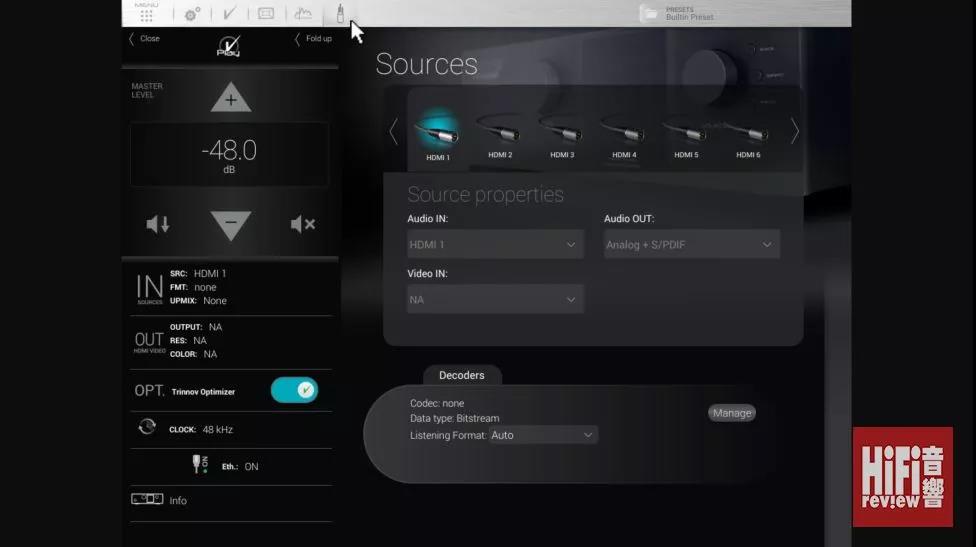
Task: Expand the Listening Format dropdown
Action: (543, 435)
